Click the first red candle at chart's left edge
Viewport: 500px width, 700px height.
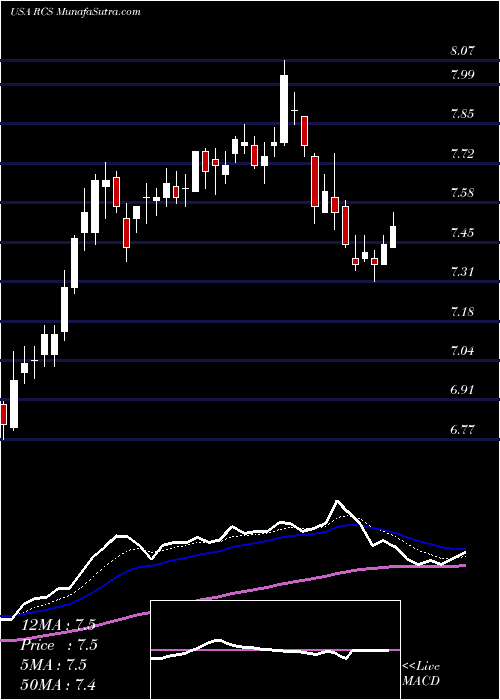click(x=3, y=414)
